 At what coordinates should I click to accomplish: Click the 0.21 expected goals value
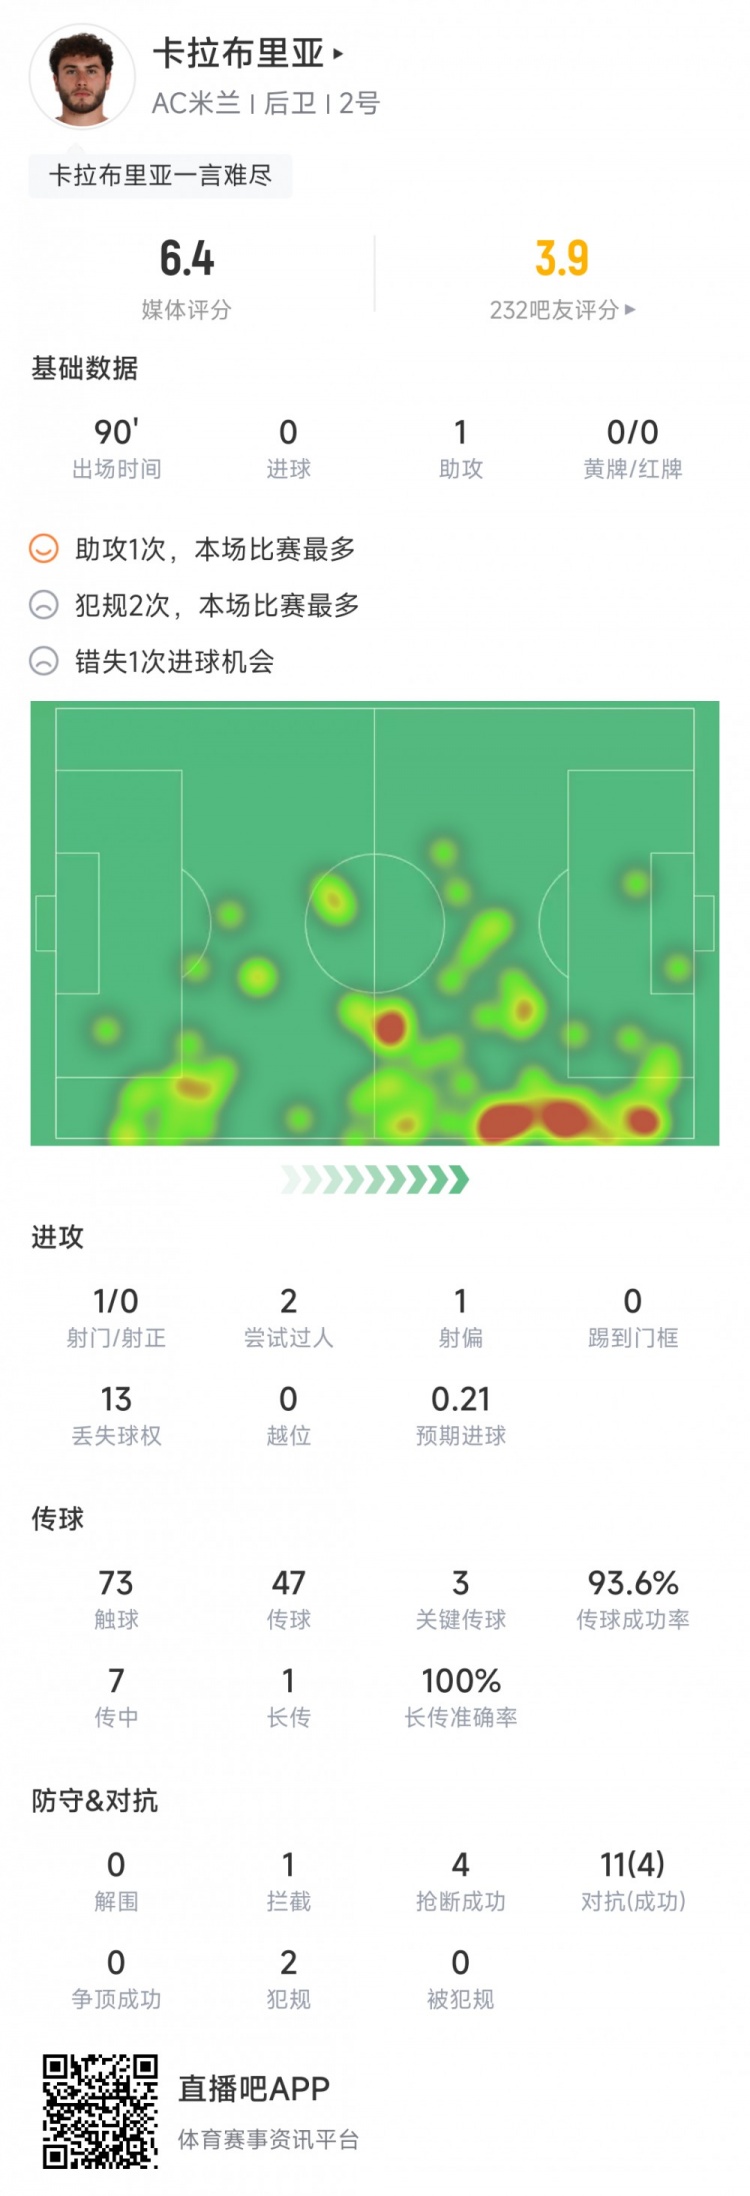pyautogui.click(x=461, y=1399)
